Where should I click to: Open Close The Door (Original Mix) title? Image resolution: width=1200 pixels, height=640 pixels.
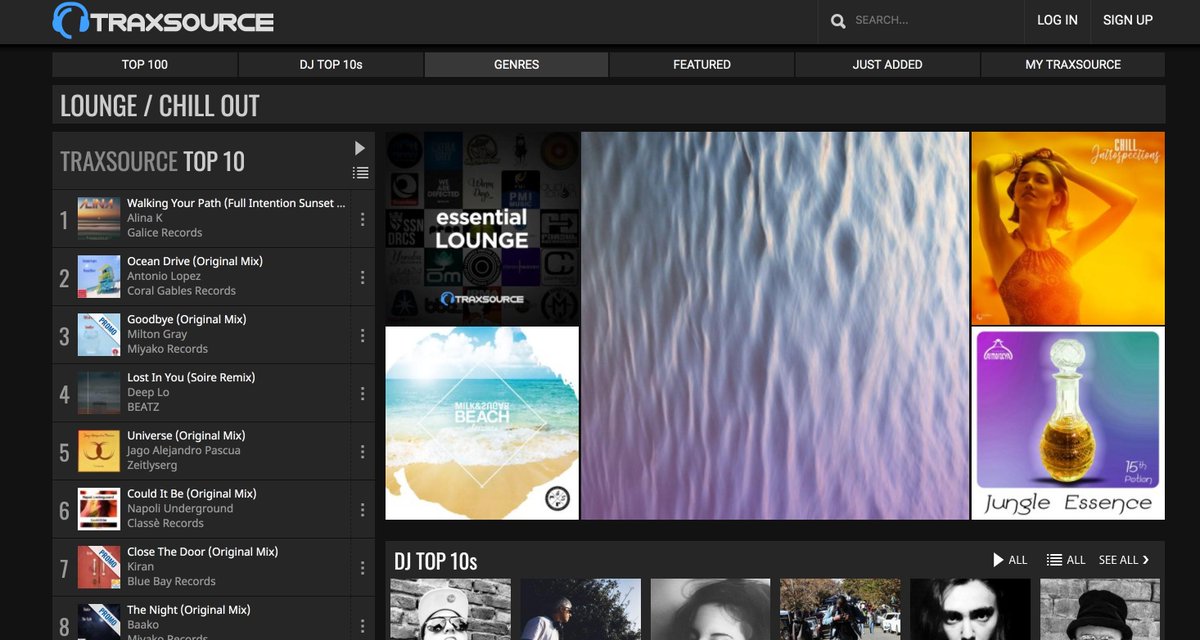(203, 551)
